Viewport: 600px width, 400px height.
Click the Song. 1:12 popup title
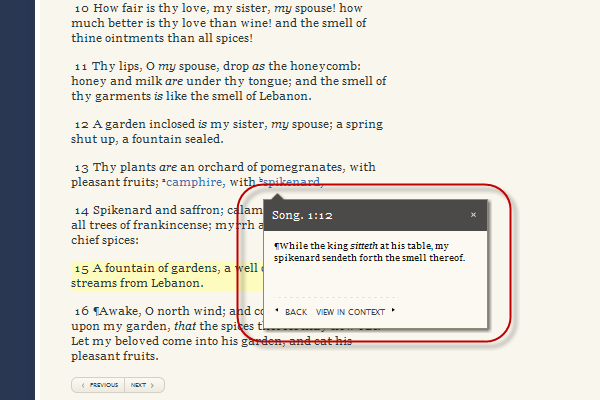click(x=304, y=214)
